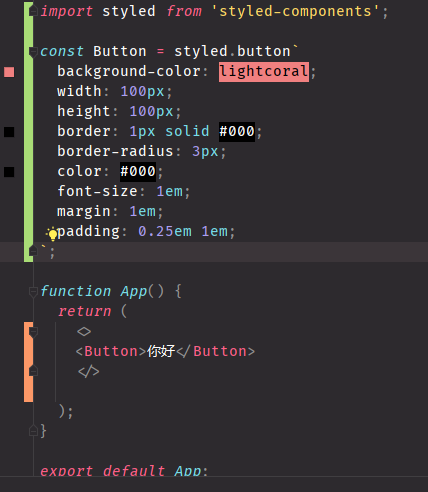Screen dimensions: 428x492
Task: Click the App name in export default
Action: (x=188, y=471)
